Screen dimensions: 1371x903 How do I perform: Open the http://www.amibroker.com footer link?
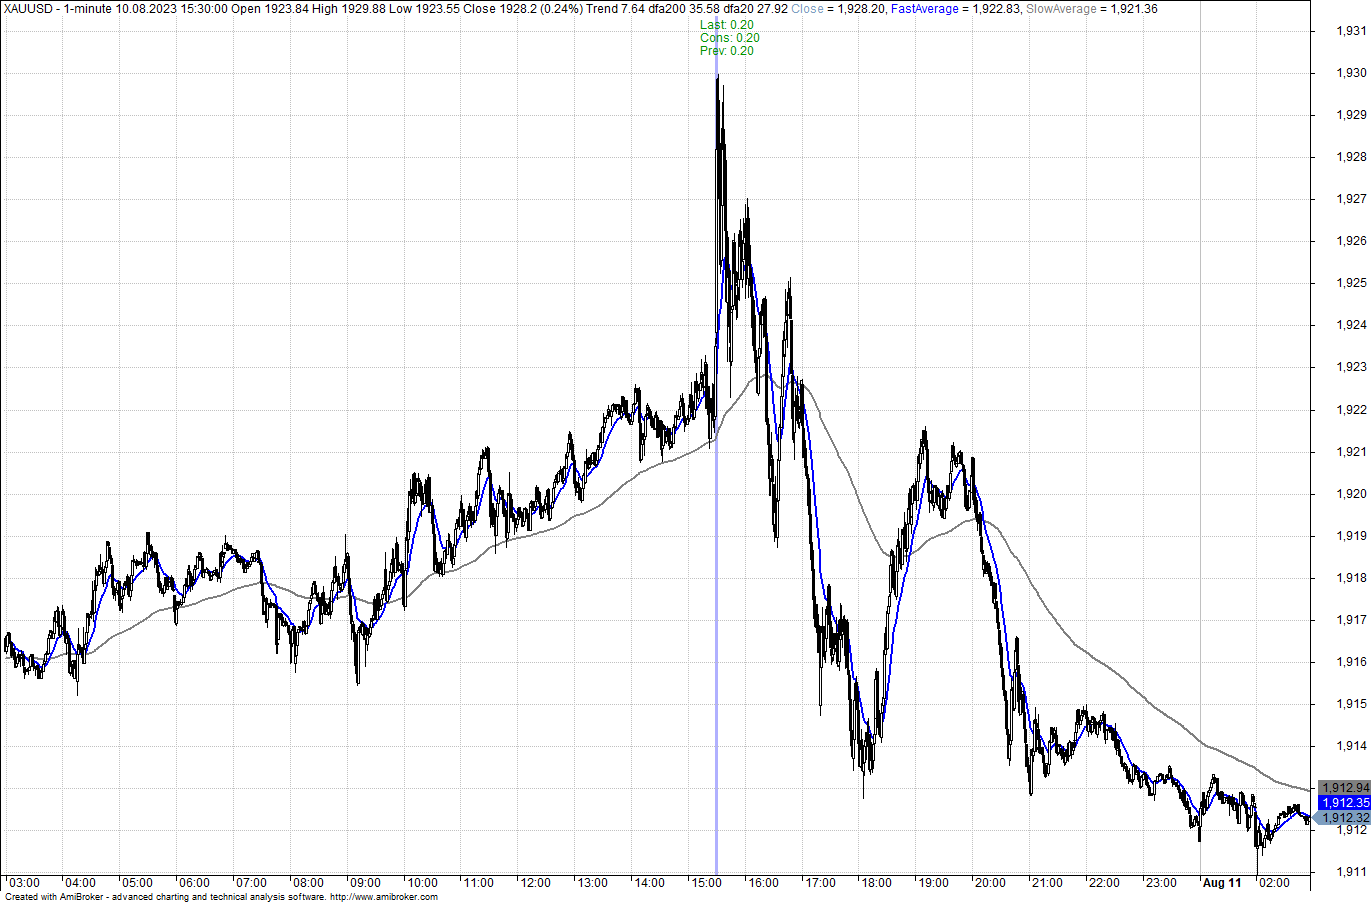point(384,897)
